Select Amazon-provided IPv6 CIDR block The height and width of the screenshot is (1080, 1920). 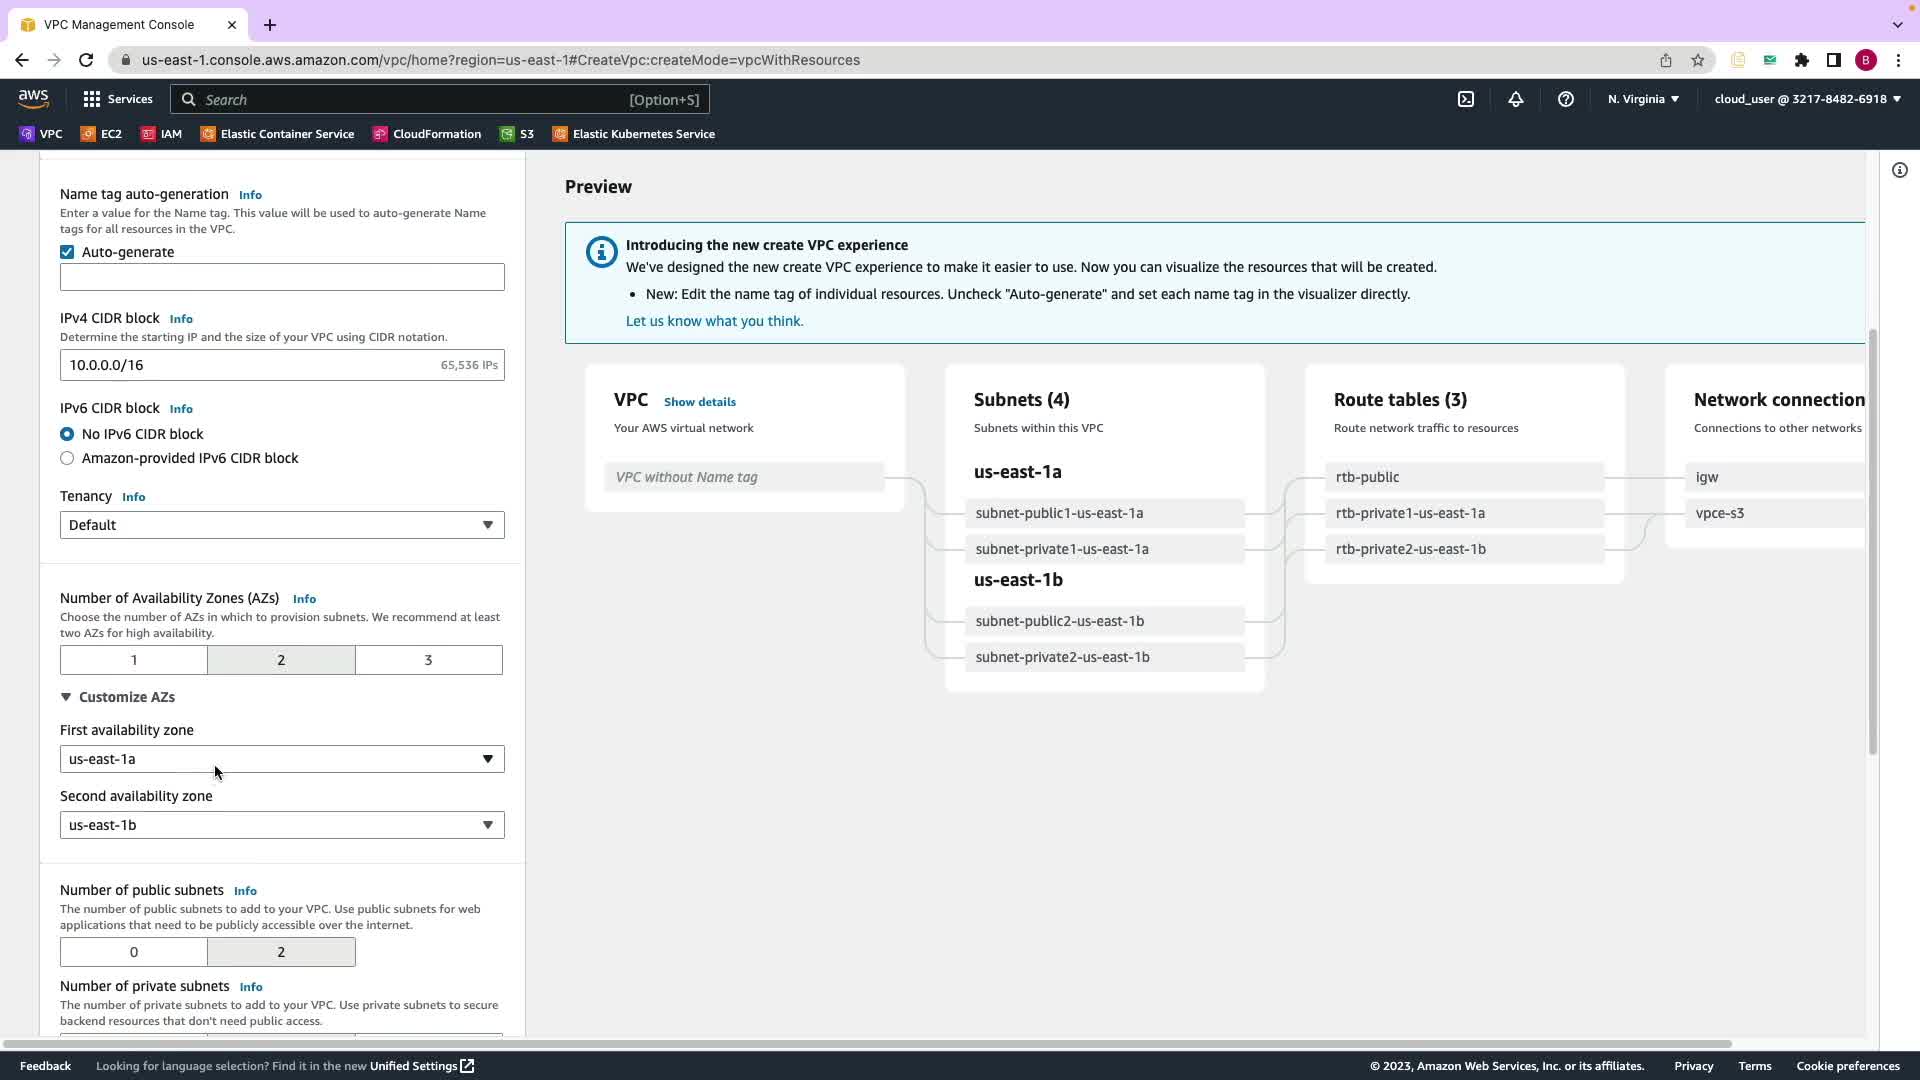(x=67, y=458)
